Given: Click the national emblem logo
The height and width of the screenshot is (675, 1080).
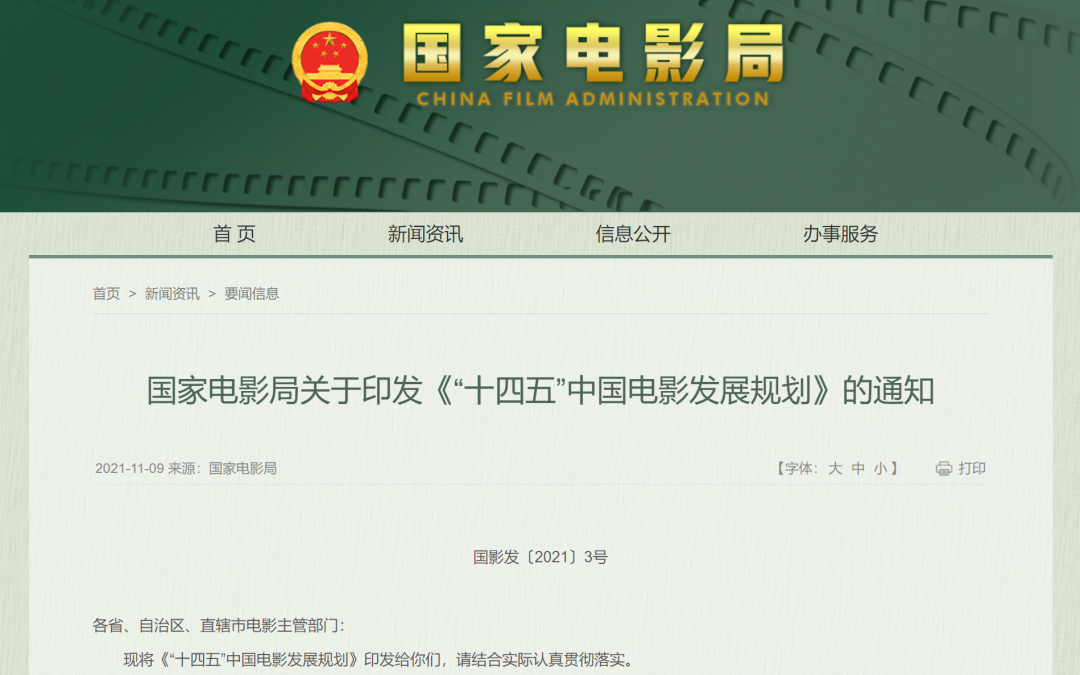Looking at the screenshot, I should click(329, 63).
